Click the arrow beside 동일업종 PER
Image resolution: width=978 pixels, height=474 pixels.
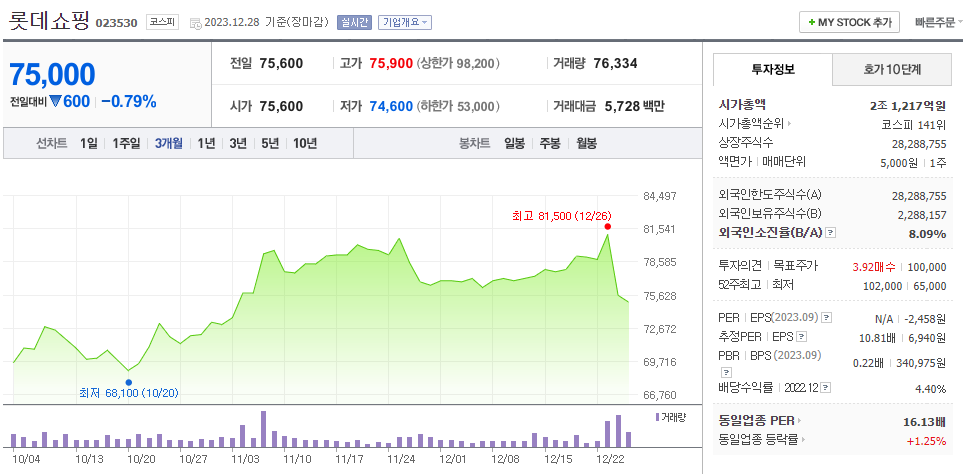point(800,421)
